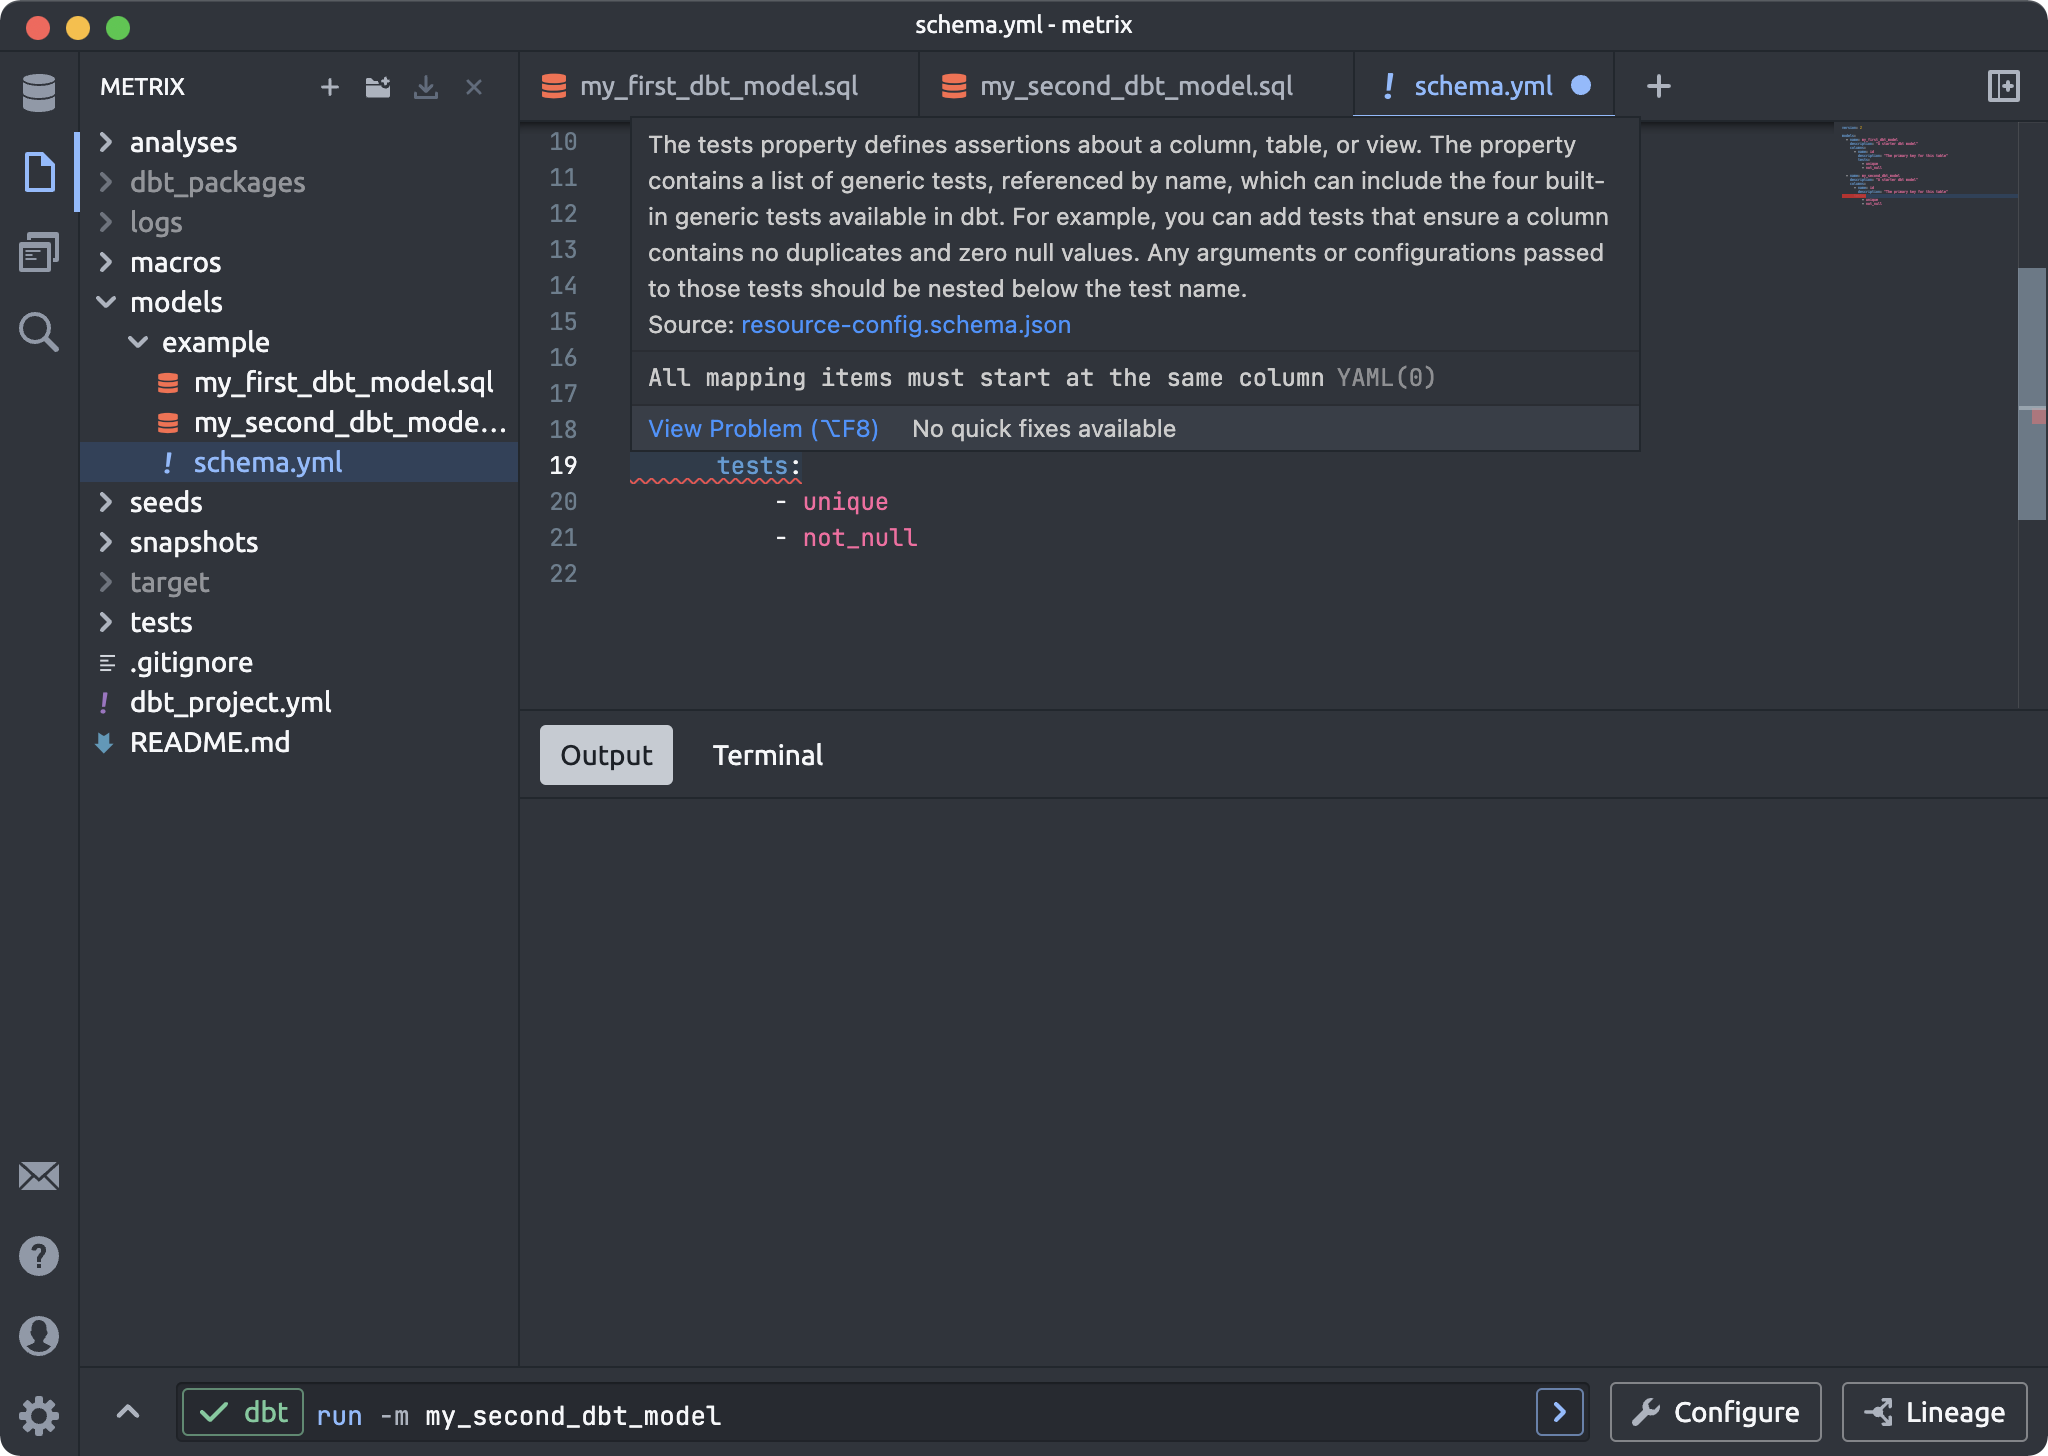Click 'unique' on line 20
This screenshot has width=2048, height=1456.
[845, 502]
